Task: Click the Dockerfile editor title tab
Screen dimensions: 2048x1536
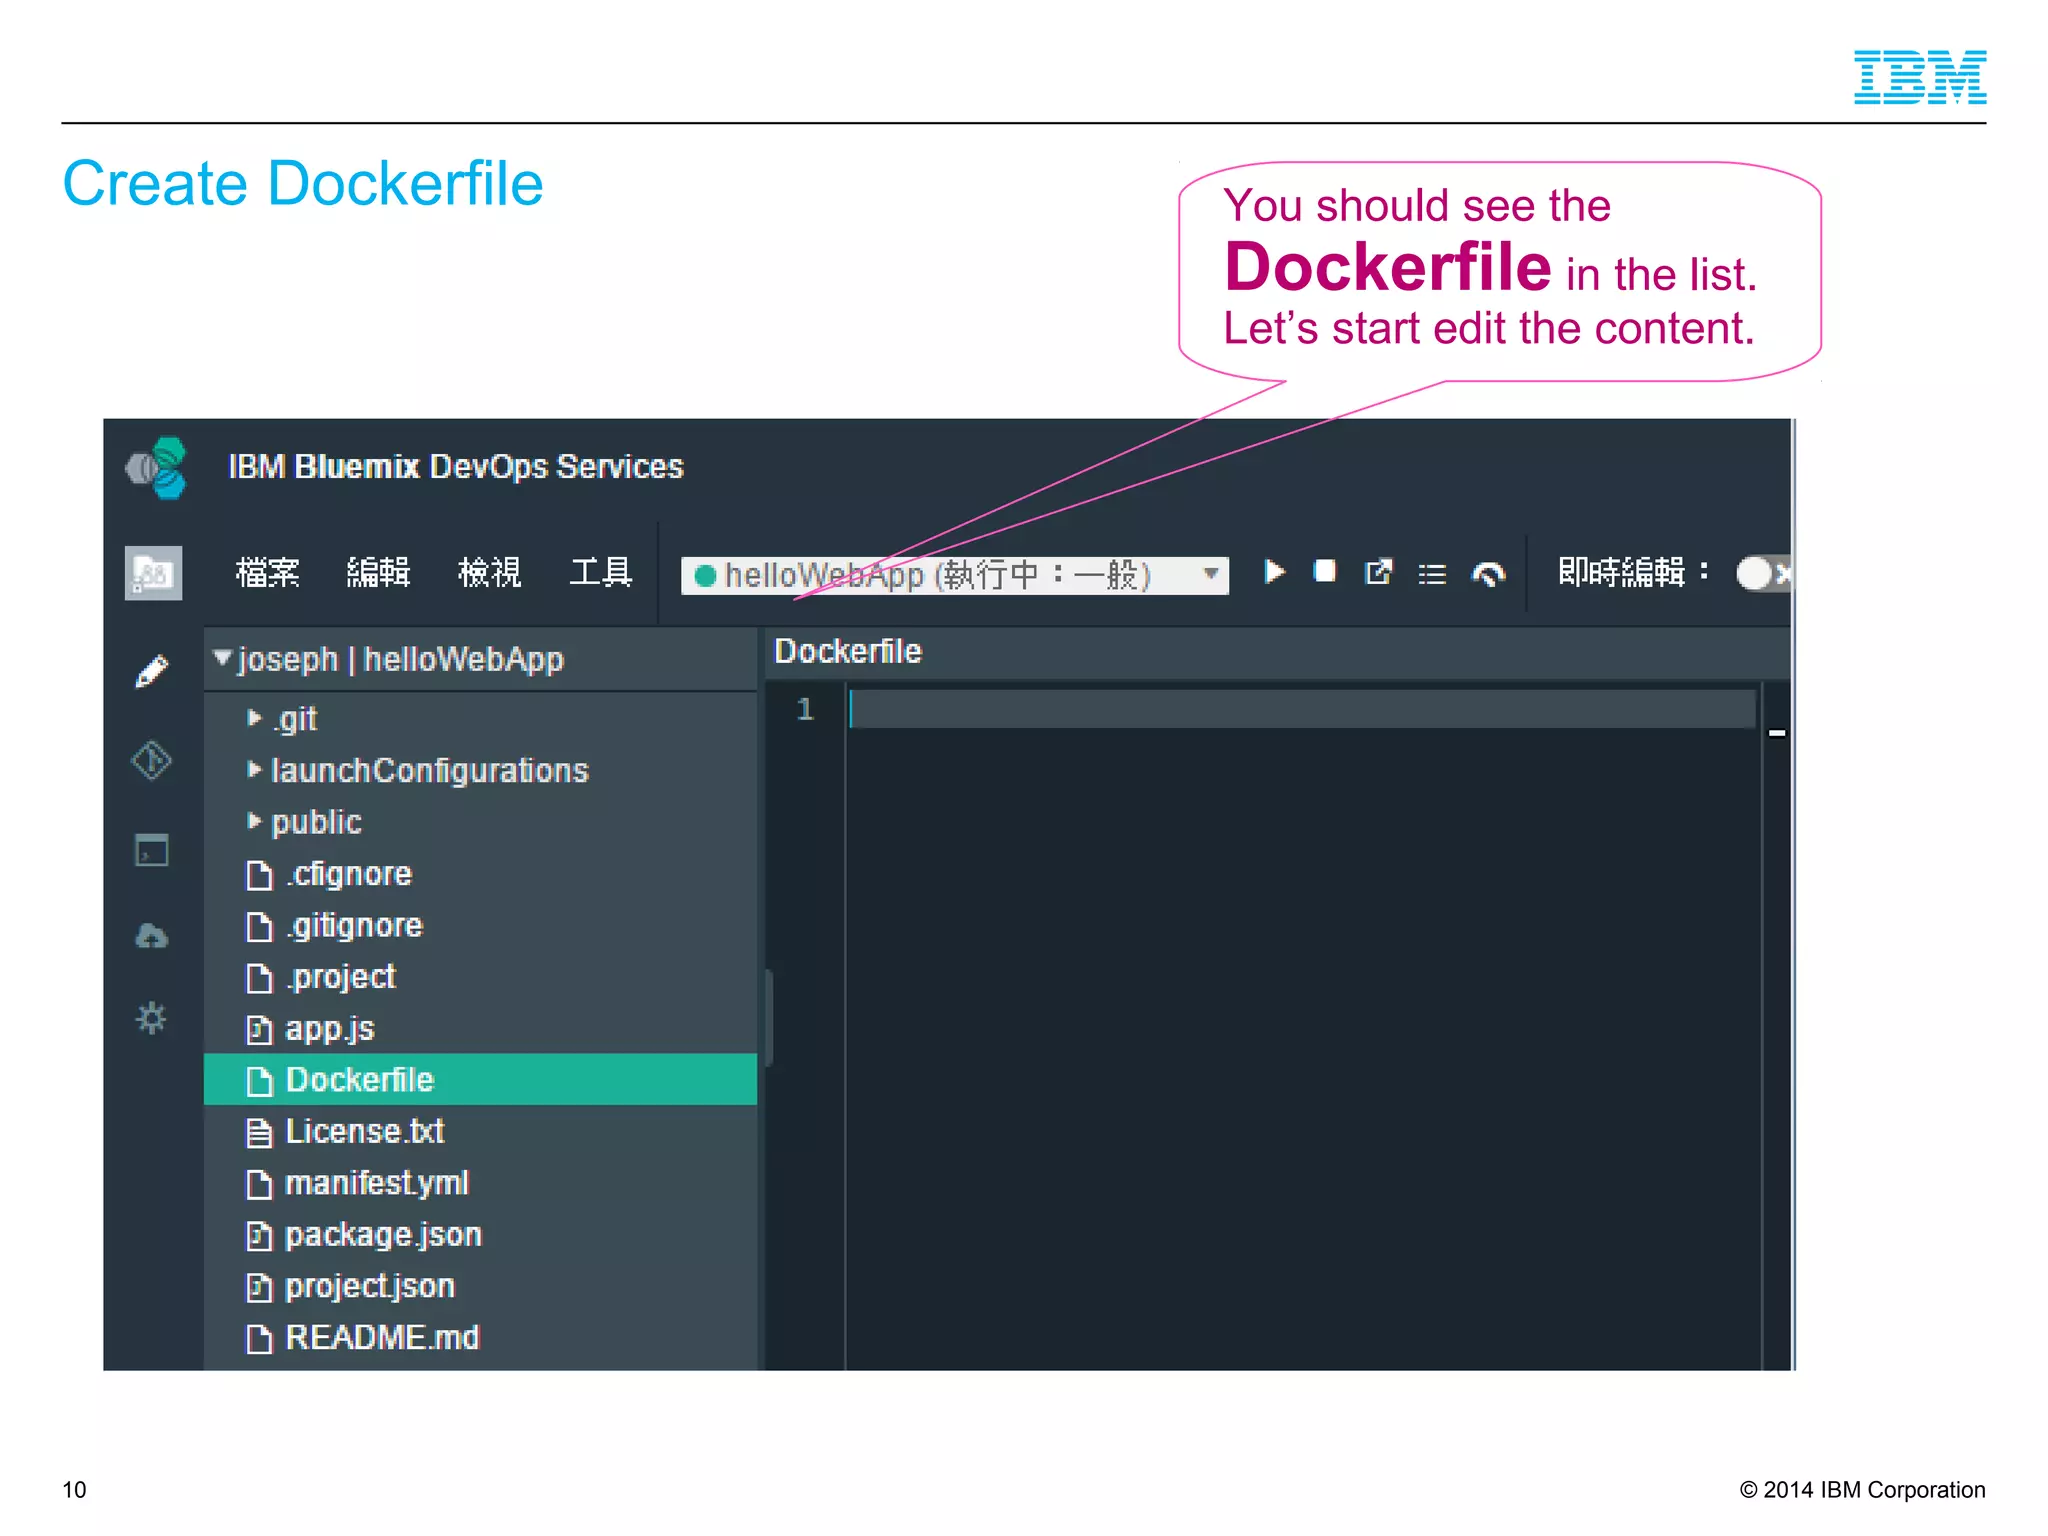Action: pos(848,652)
